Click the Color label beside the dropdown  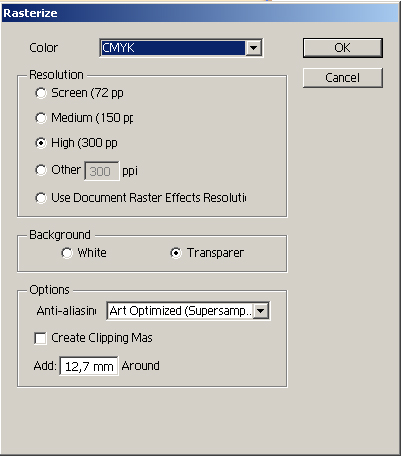tap(43, 48)
